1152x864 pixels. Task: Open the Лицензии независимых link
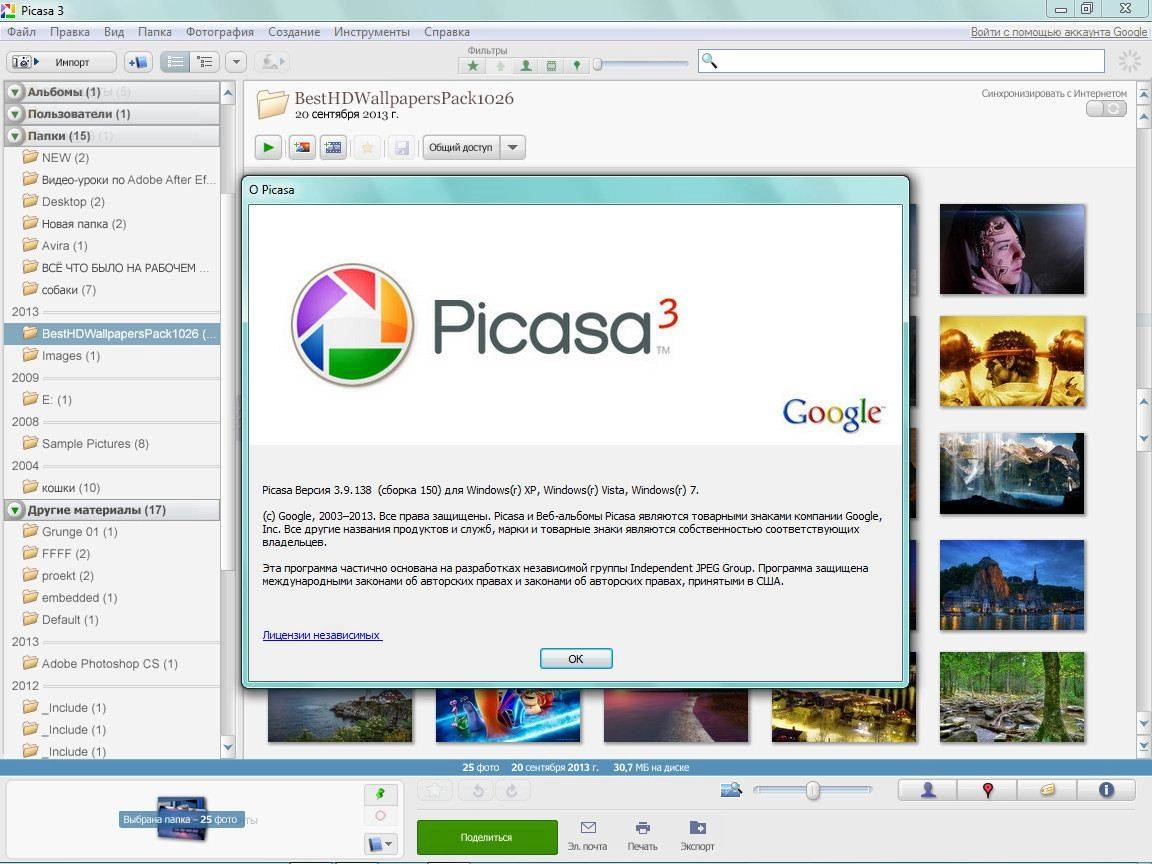tap(322, 635)
